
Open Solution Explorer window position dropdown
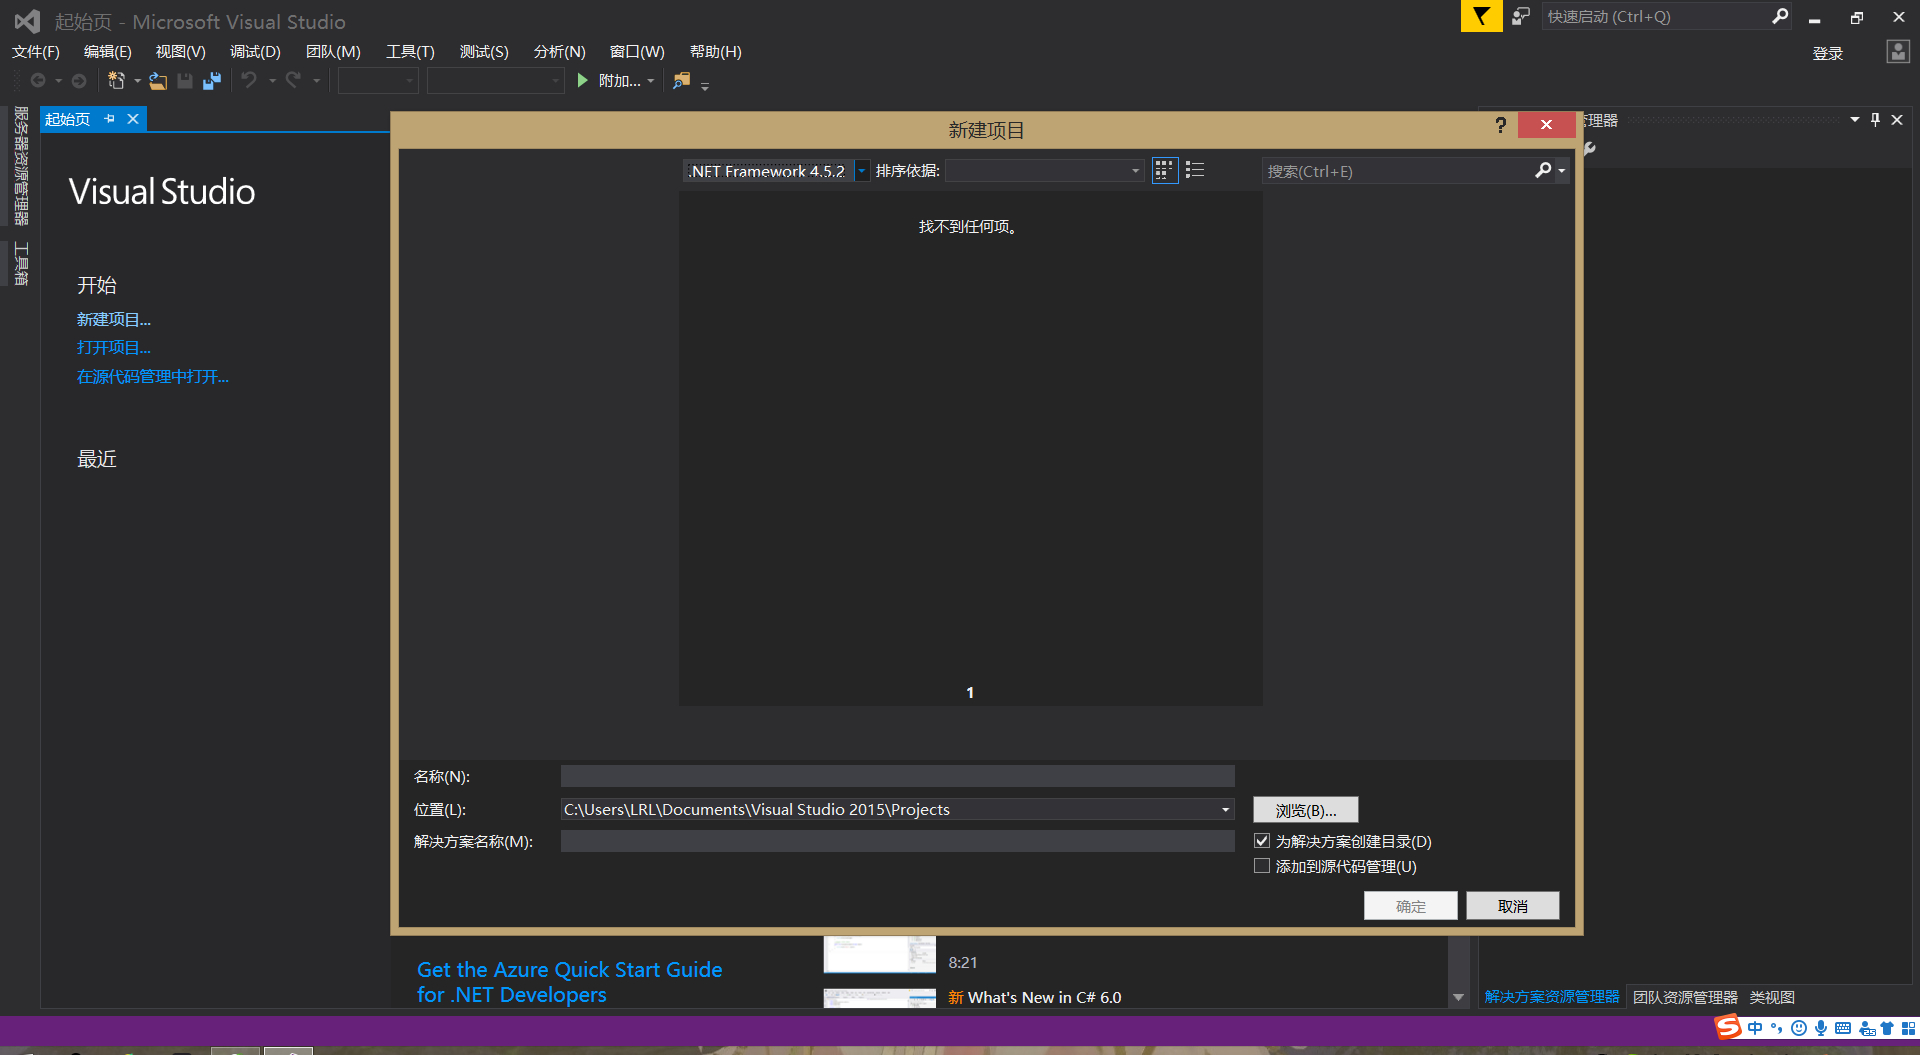click(x=1855, y=120)
